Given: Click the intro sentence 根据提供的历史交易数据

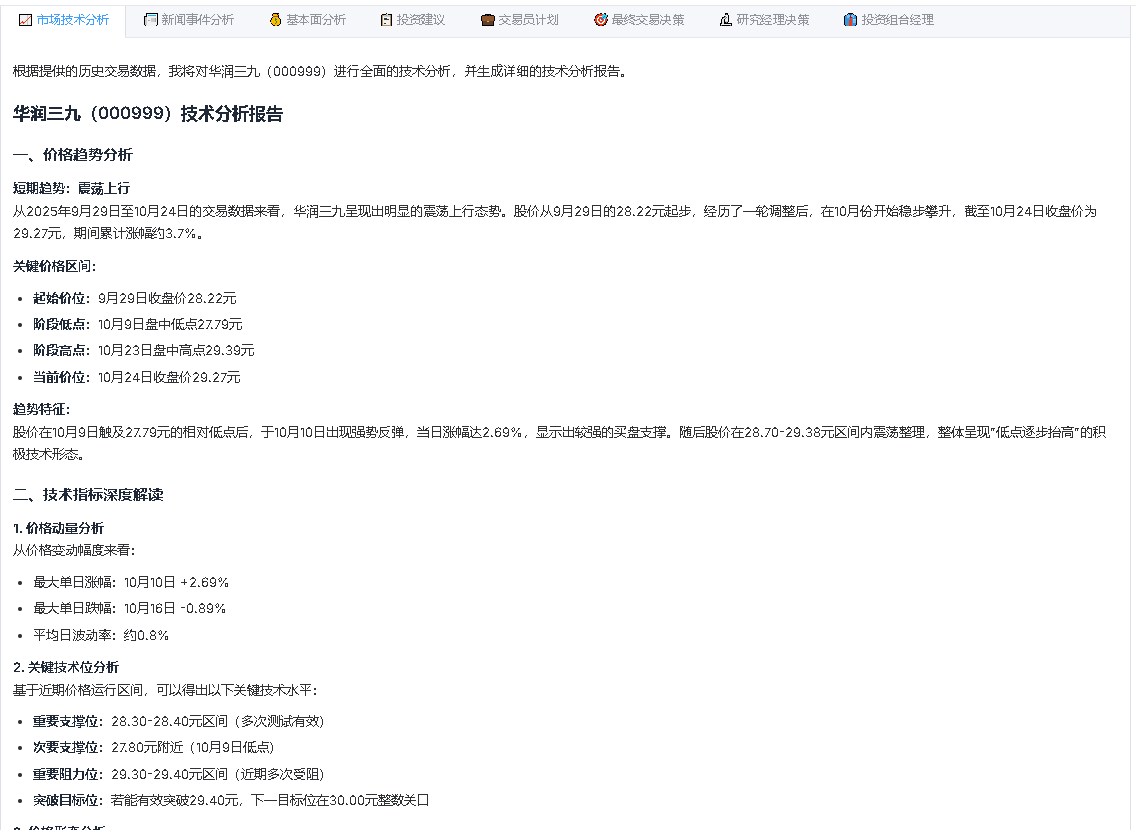Looking at the screenshot, I should (x=321, y=72).
